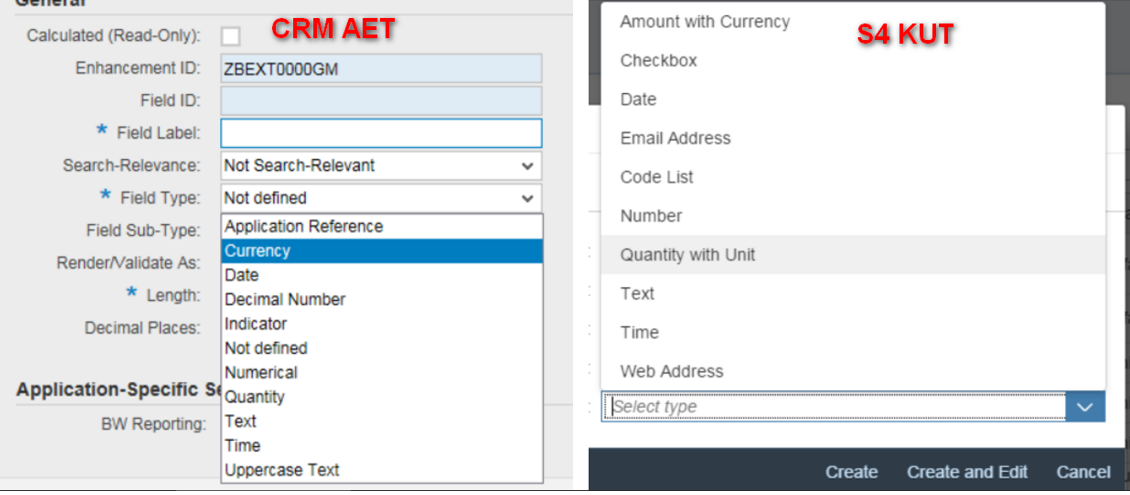This screenshot has width=1130, height=495.
Task: Select Amount with Currency in S4 KUT list
Action: (x=853, y=22)
